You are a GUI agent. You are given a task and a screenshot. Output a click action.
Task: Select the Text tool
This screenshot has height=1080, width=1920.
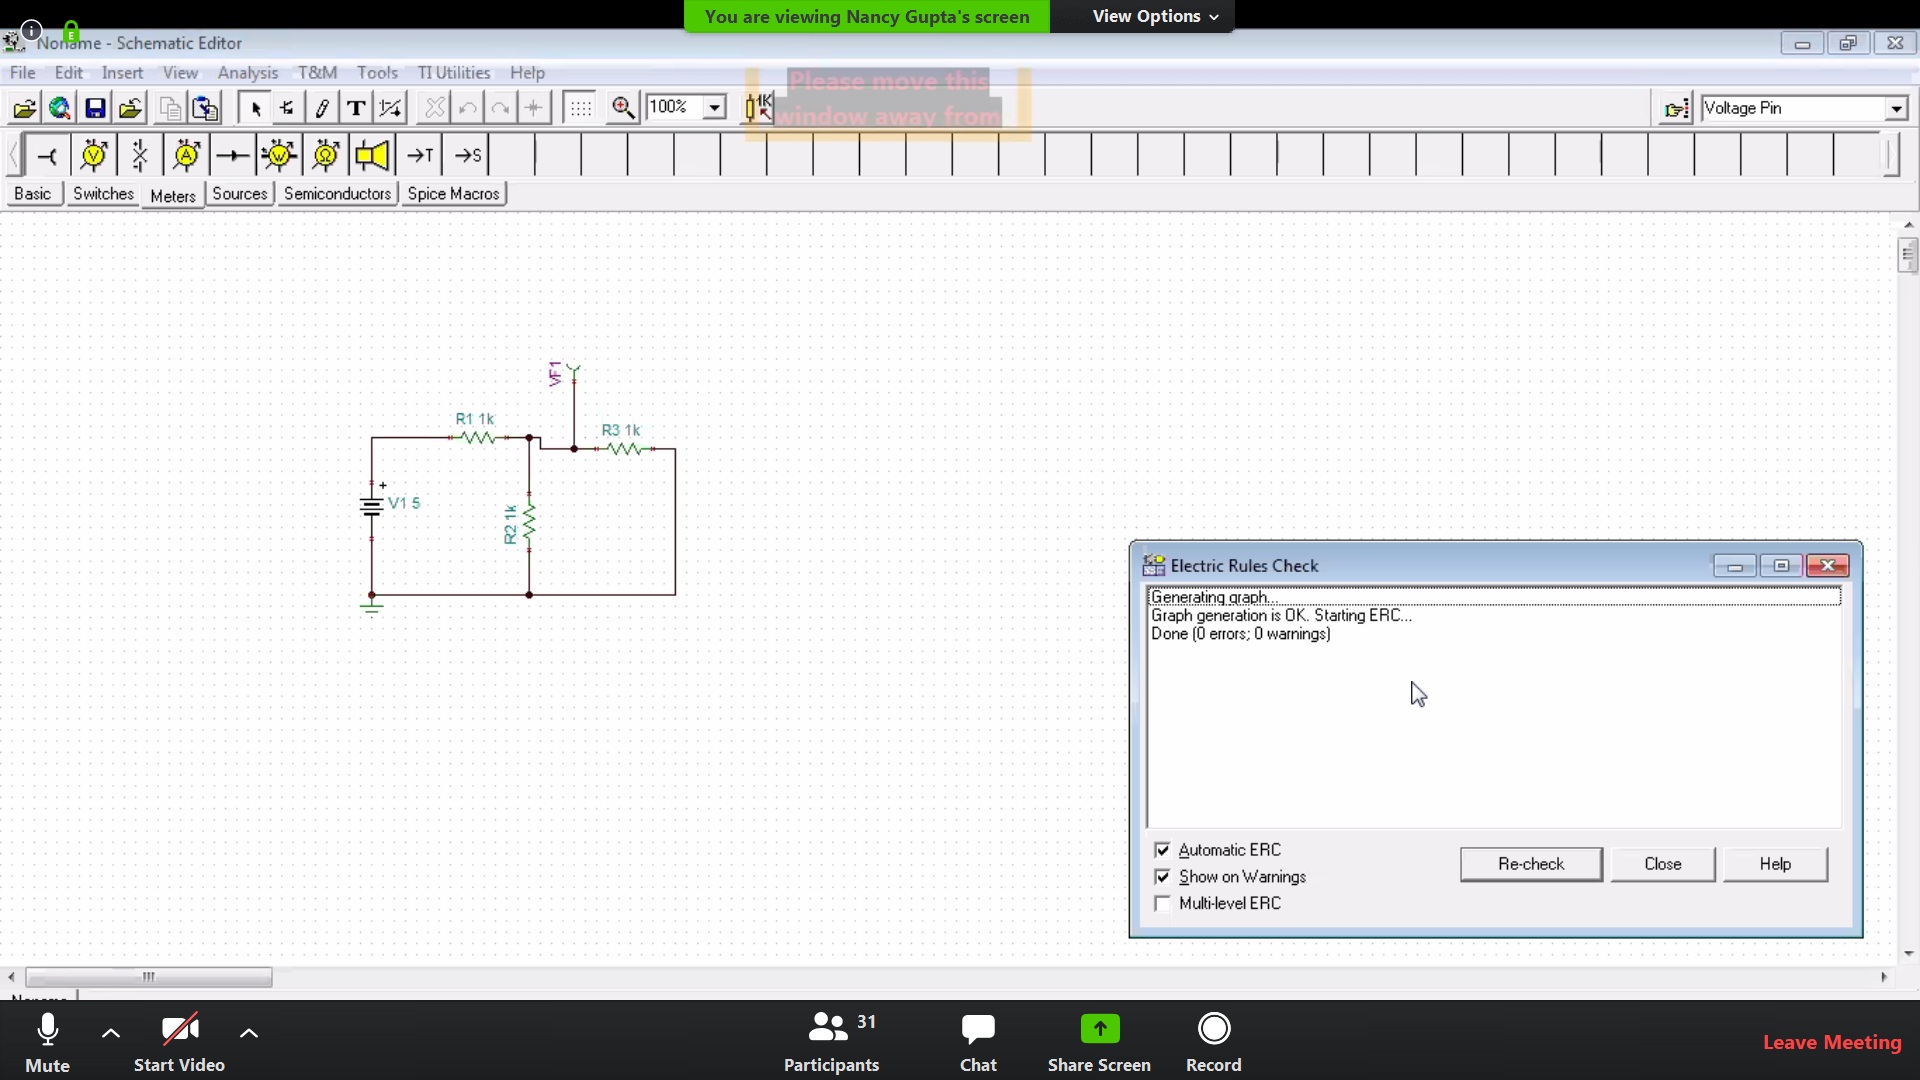[356, 108]
